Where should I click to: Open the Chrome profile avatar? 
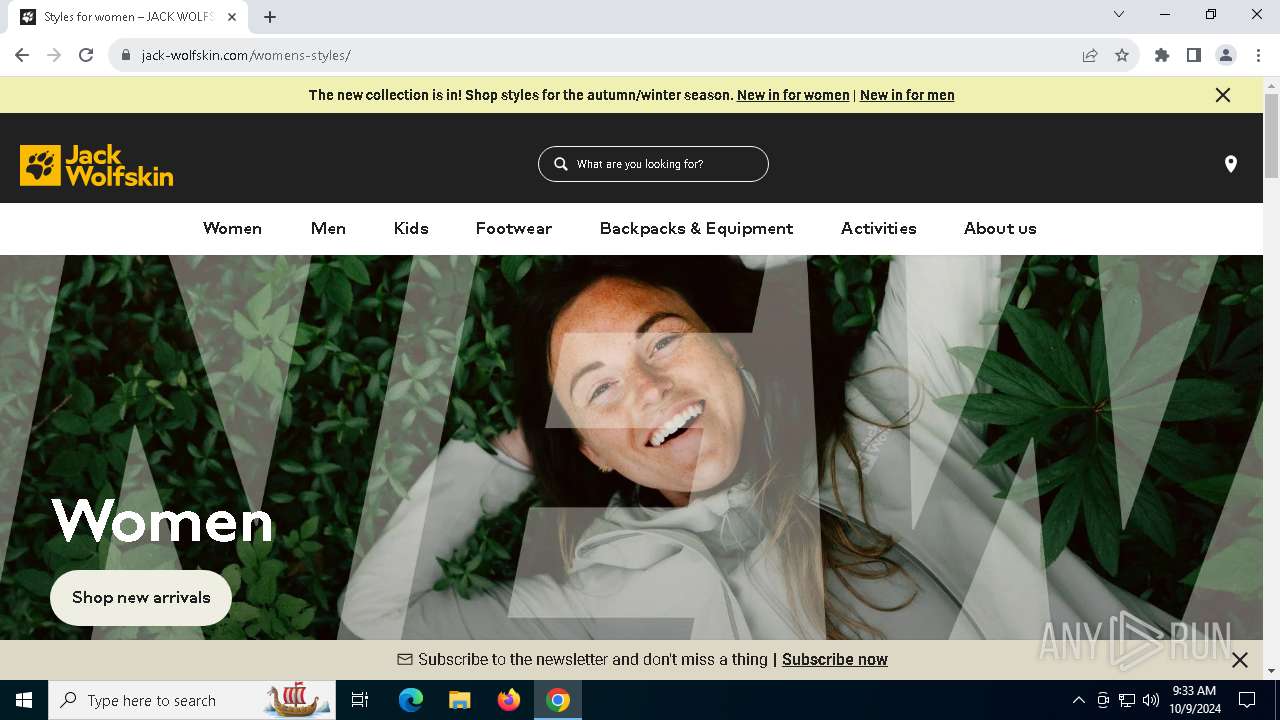click(1226, 55)
